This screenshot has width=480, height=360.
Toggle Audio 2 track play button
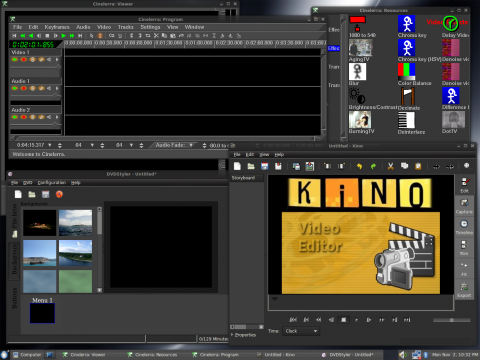pos(15,117)
